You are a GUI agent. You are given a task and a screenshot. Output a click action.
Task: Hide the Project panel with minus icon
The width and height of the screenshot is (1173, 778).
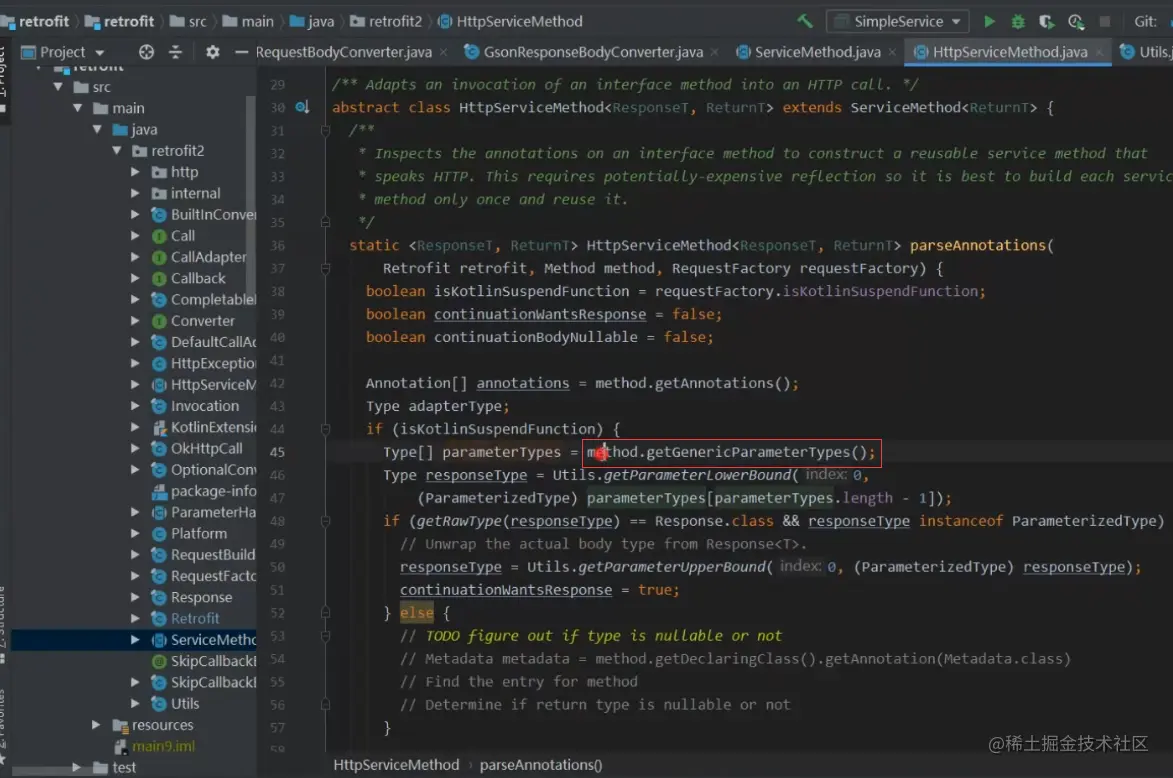click(x=241, y=52)
